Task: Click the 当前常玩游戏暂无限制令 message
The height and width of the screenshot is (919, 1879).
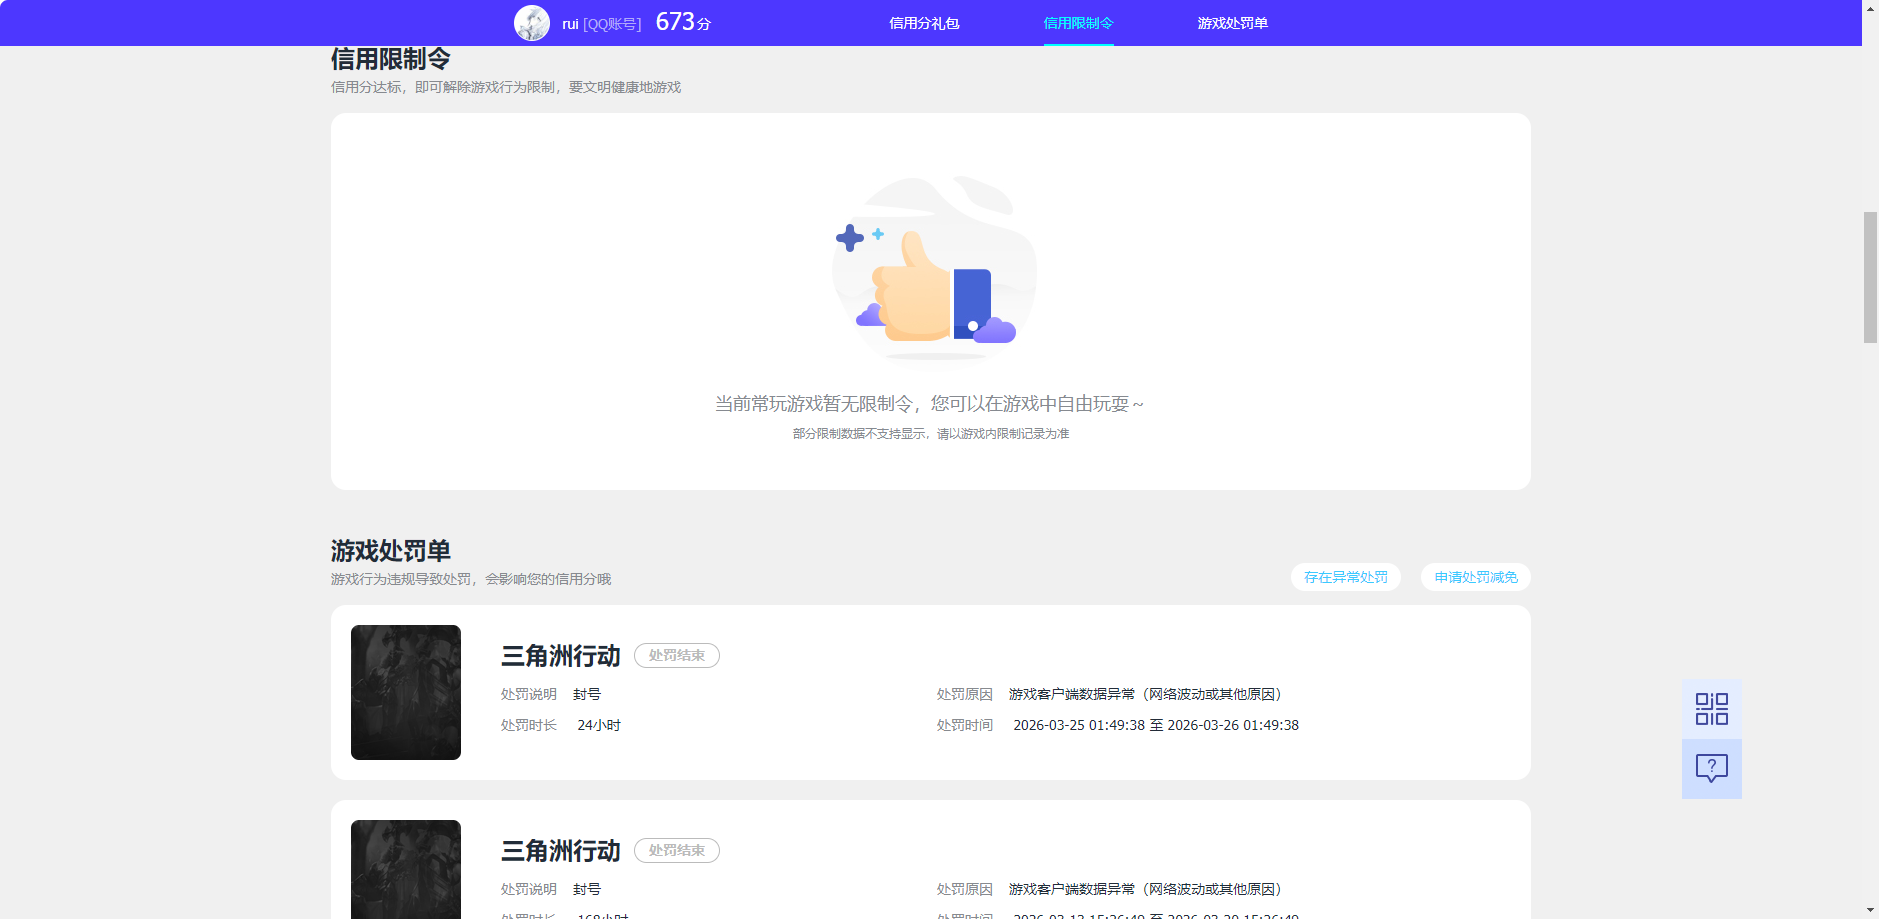Action: click(929, 404)
